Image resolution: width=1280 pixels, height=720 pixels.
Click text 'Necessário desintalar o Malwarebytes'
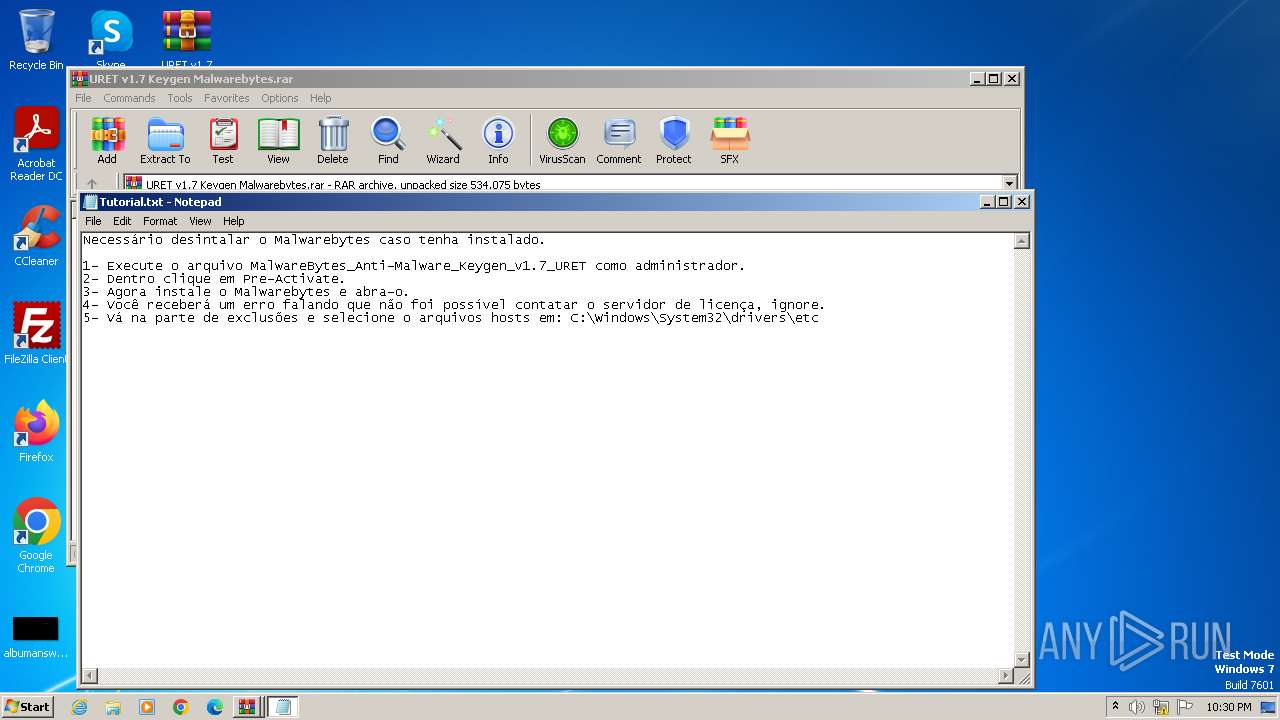(227, 240)
